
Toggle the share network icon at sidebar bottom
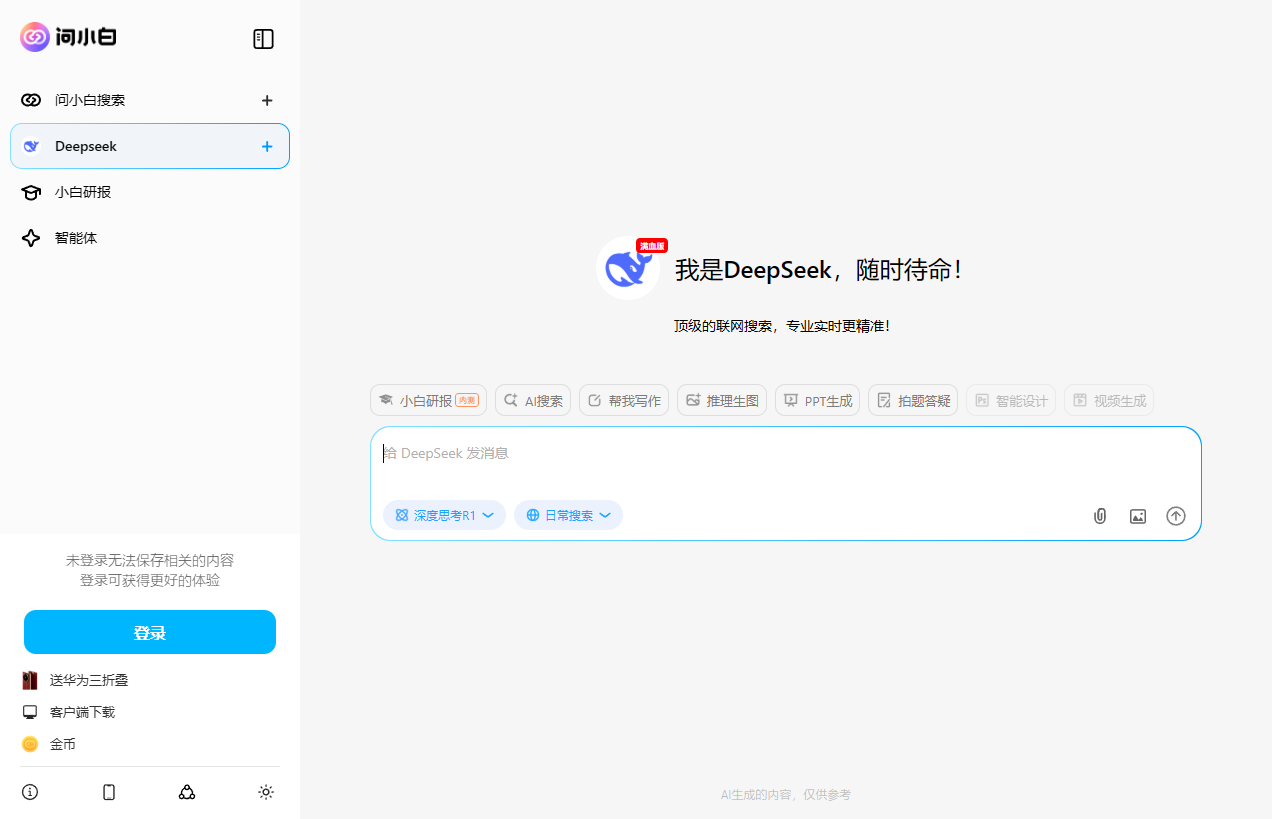187,791
